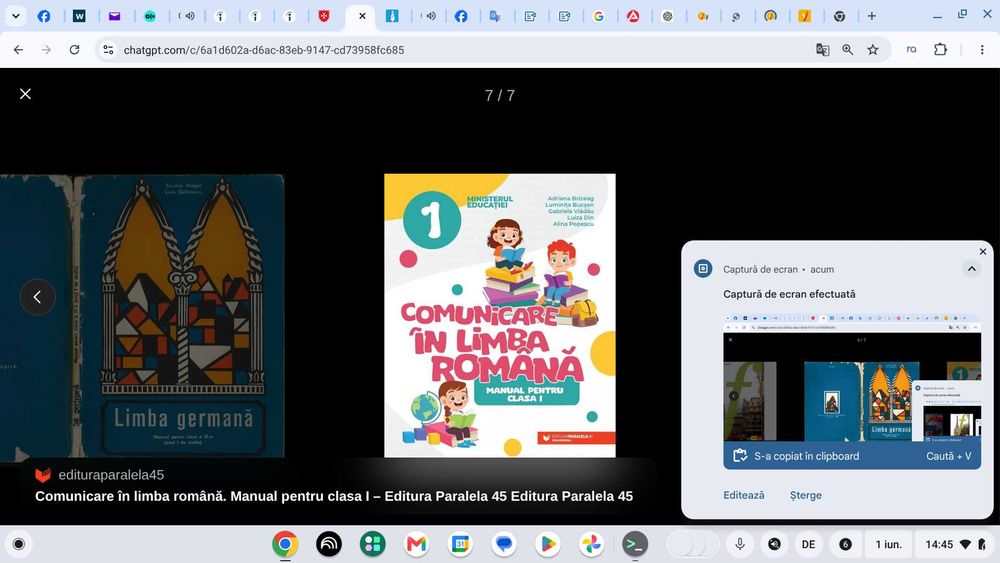This screenshot has width=1000, height=563.
Task: Open the launcher button on the shelf
Action: tap(18, 544)
